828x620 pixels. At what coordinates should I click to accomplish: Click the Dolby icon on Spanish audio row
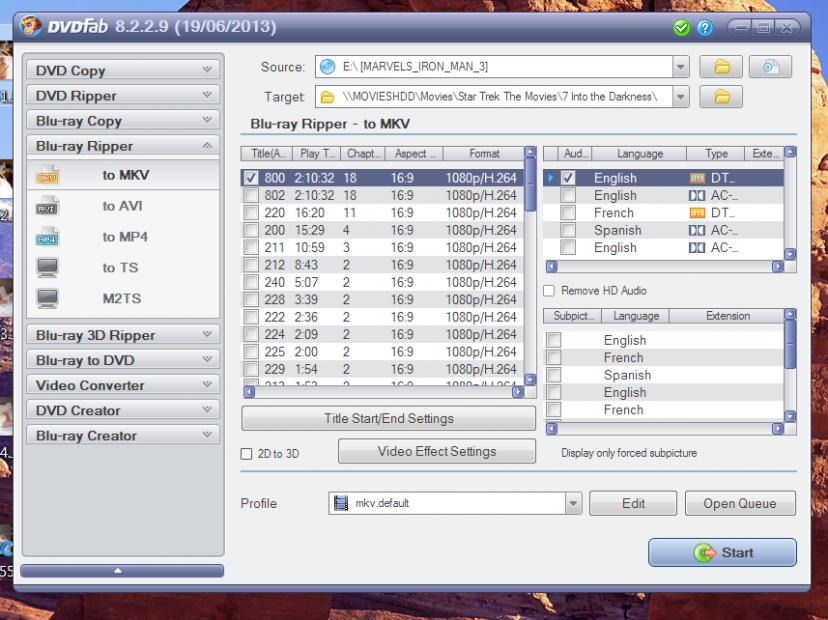[x=697, y=230]
